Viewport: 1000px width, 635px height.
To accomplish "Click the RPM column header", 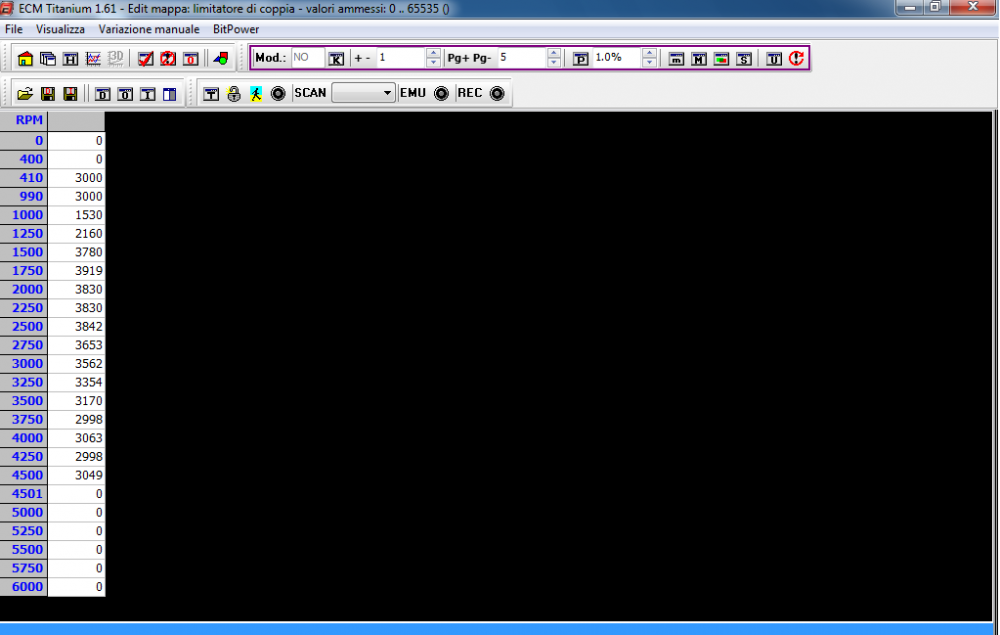I will coord(24,120).
